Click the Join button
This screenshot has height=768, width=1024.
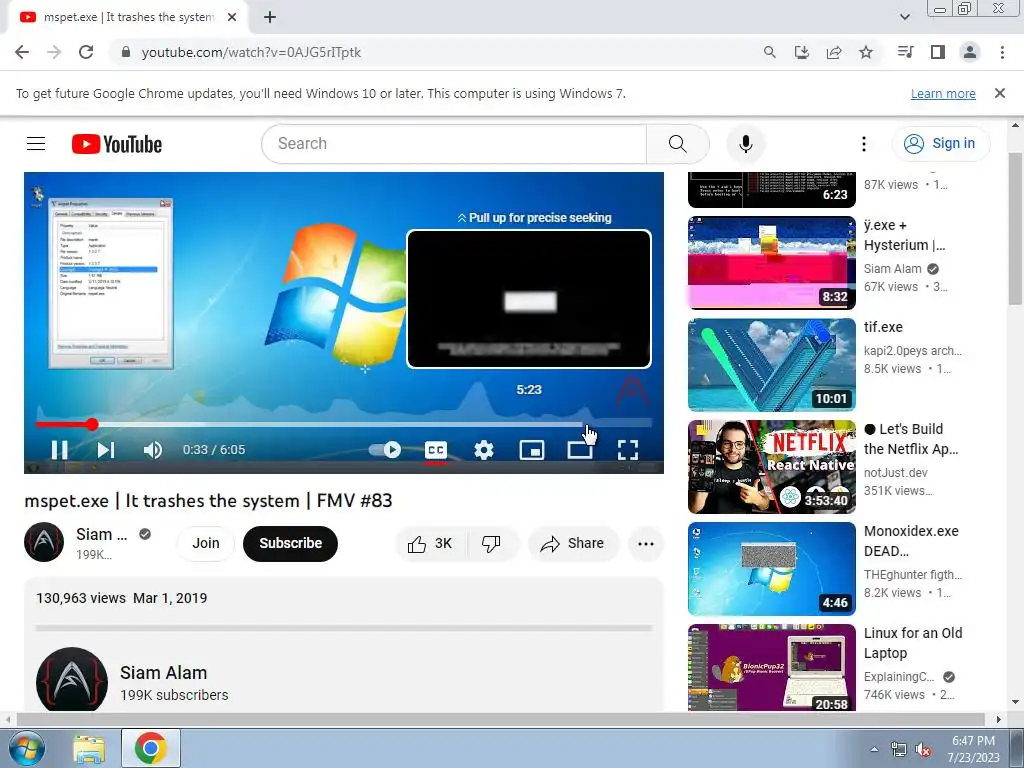(206, 543)
